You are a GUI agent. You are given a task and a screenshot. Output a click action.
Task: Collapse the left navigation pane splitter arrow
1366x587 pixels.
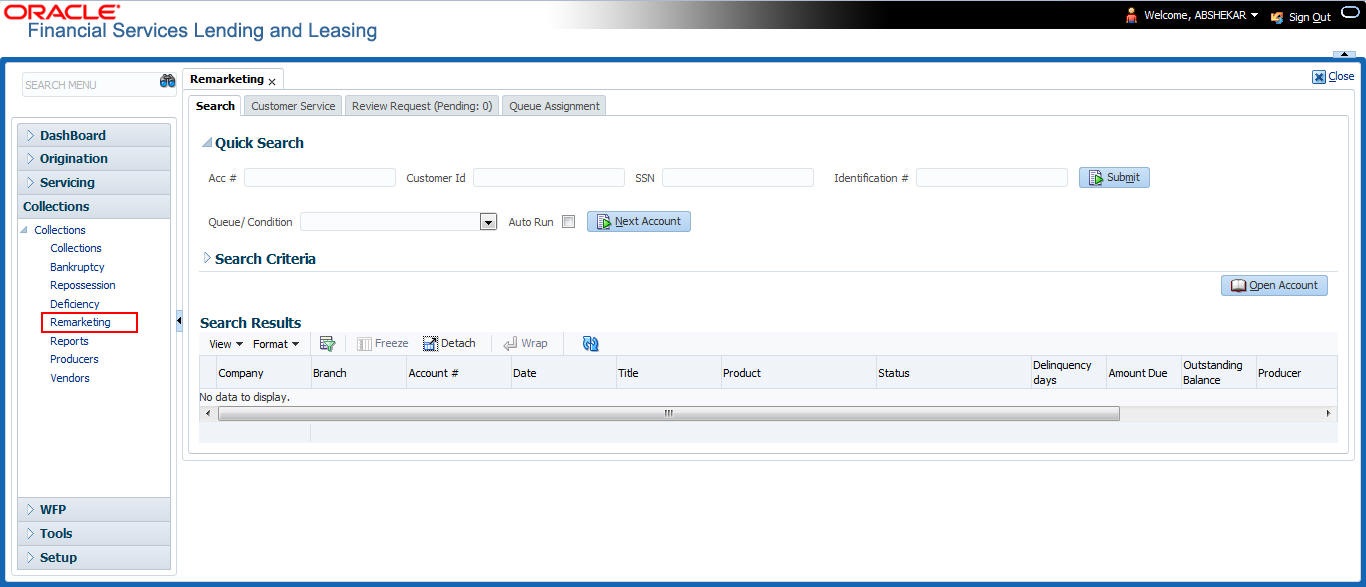(179, 321)
